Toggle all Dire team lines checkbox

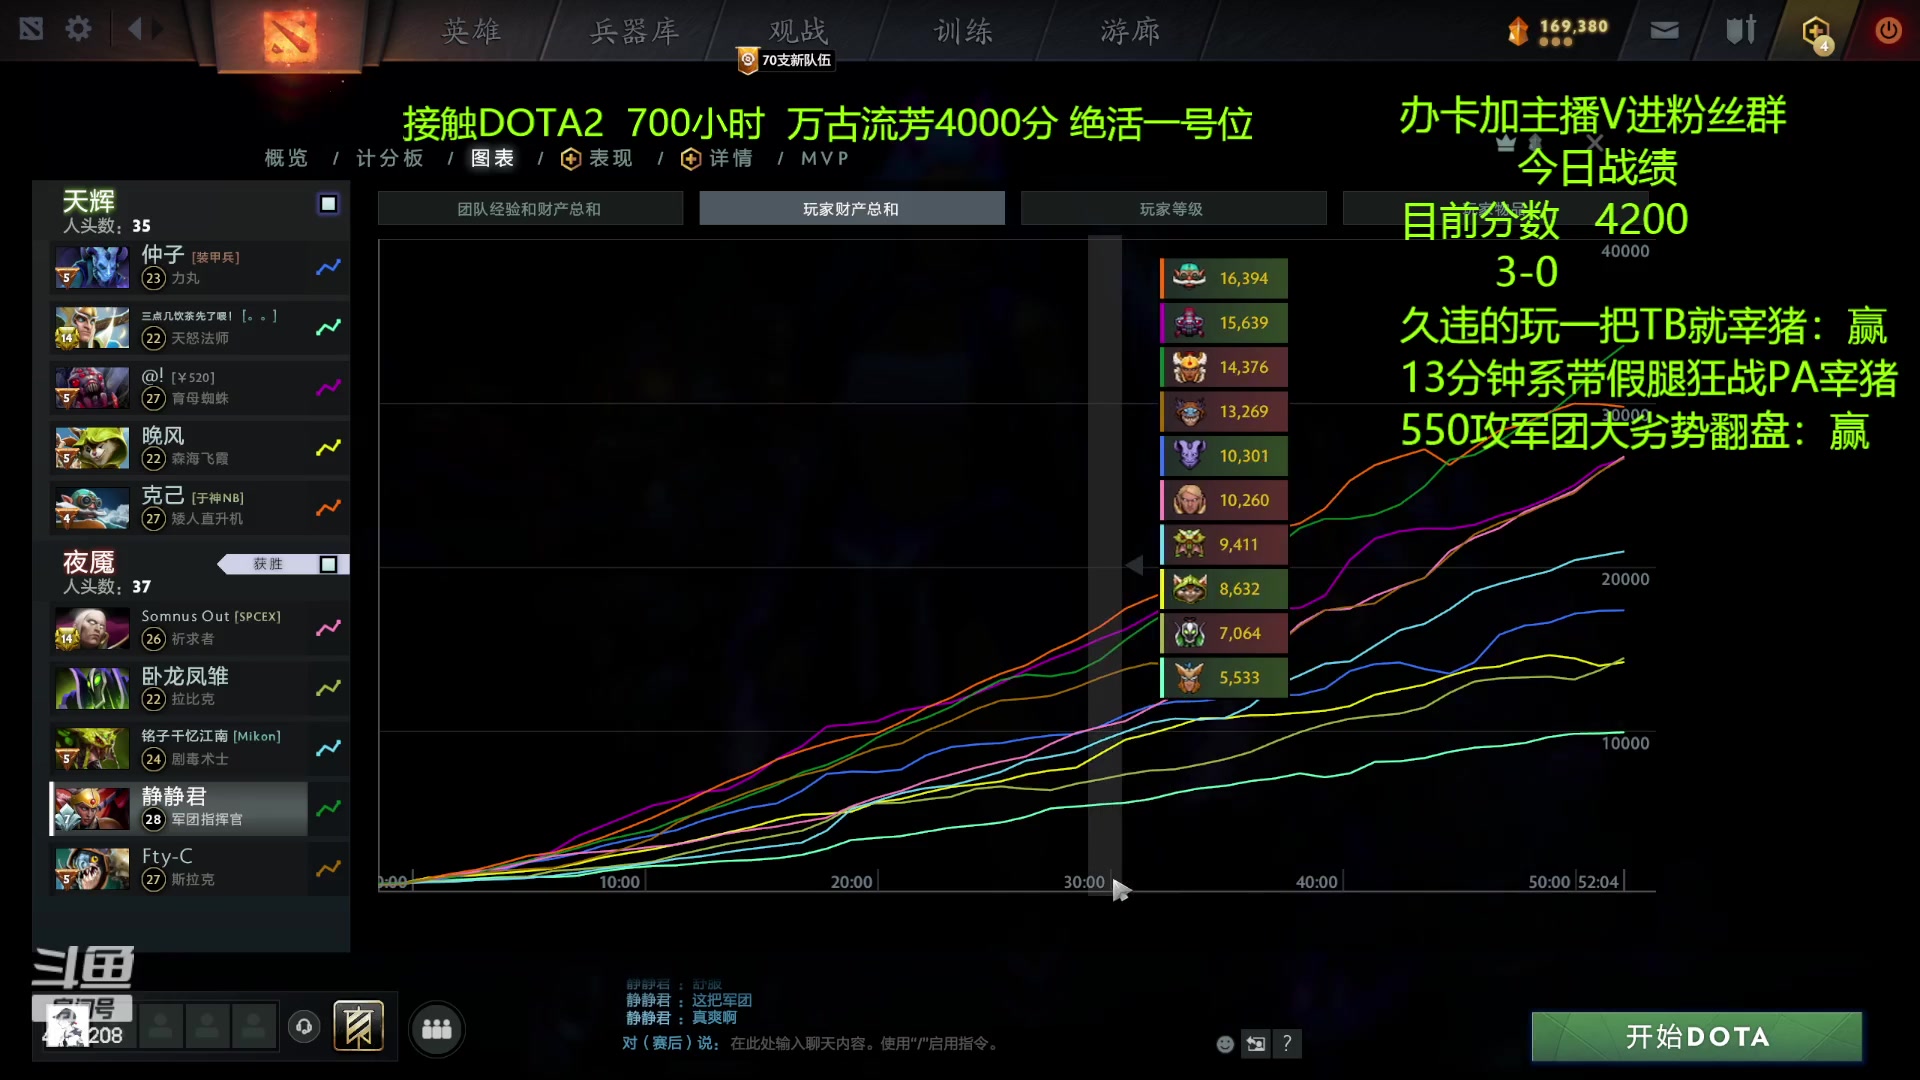[x=328, y=564]
